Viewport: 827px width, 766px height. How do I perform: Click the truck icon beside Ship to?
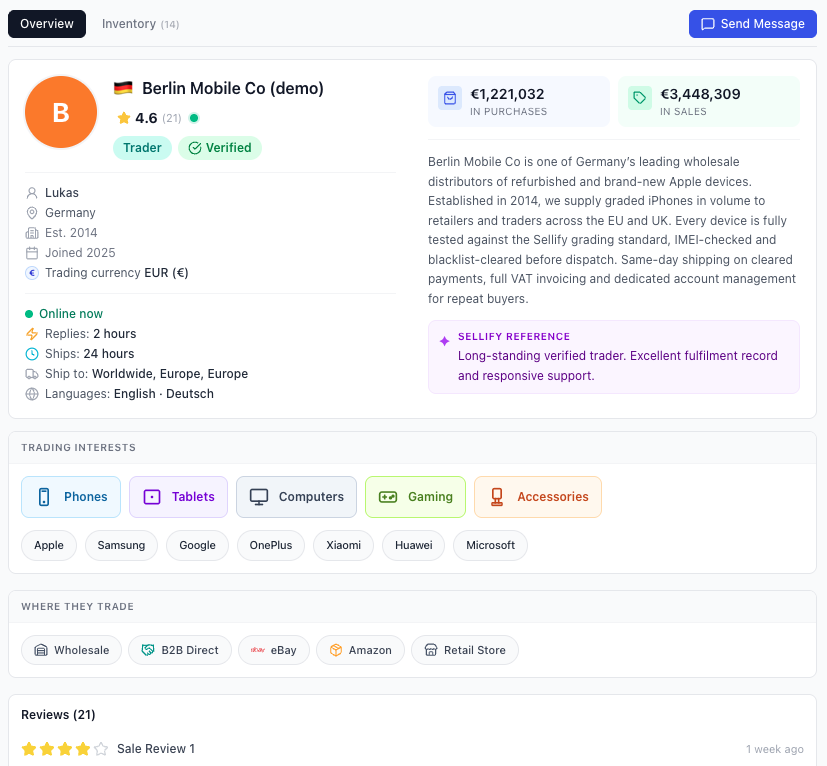point(32,374)
